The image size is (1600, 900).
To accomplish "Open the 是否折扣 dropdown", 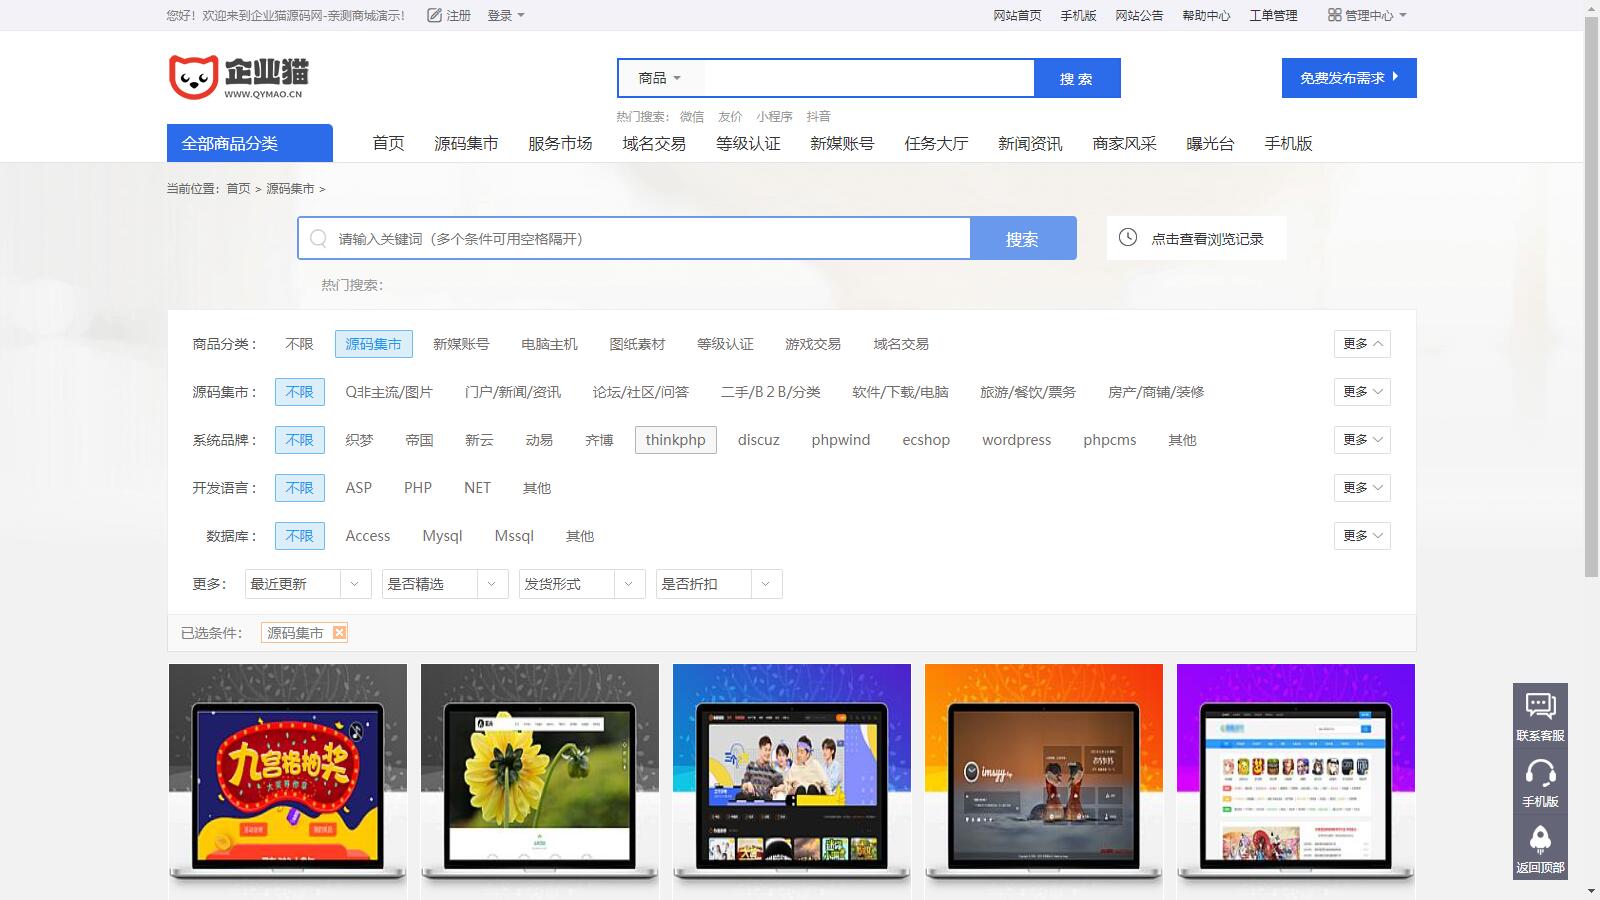I will (719, 584).
